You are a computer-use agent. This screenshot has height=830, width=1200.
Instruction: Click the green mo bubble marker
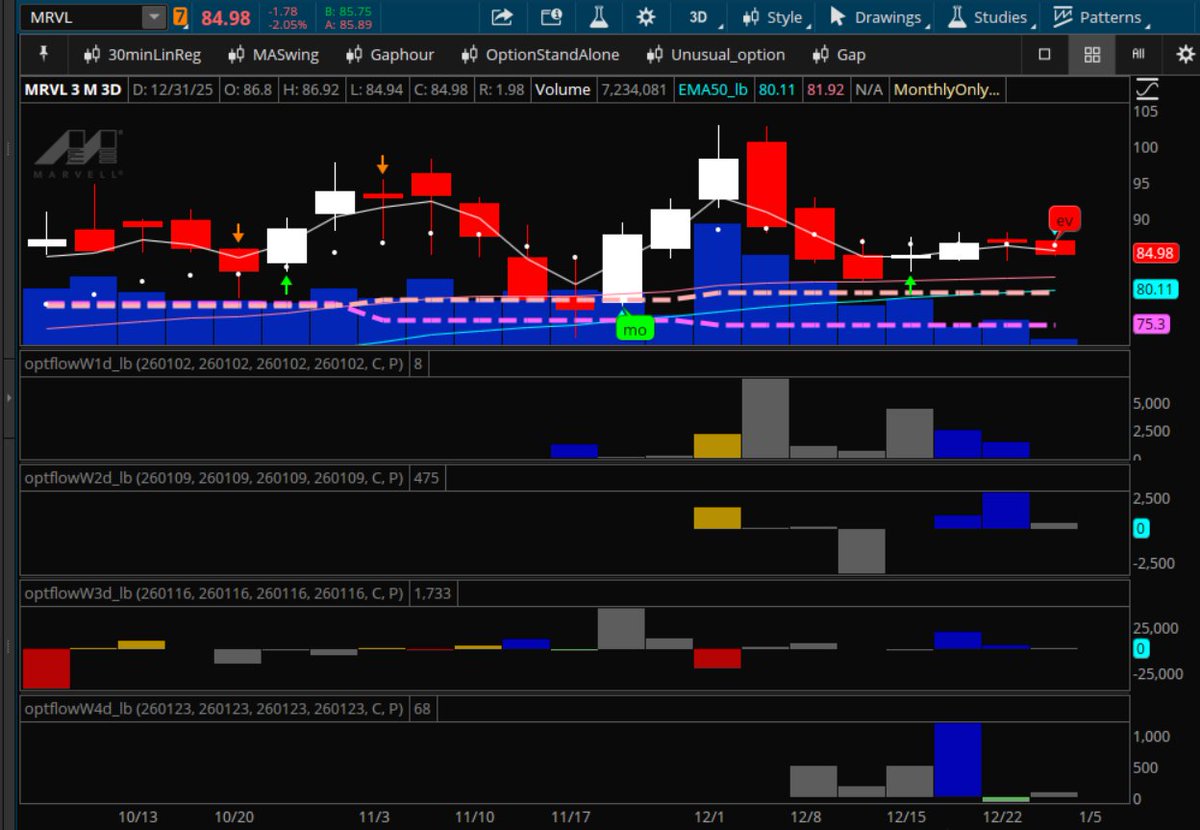pyautogui.click(x=634, y=328)
